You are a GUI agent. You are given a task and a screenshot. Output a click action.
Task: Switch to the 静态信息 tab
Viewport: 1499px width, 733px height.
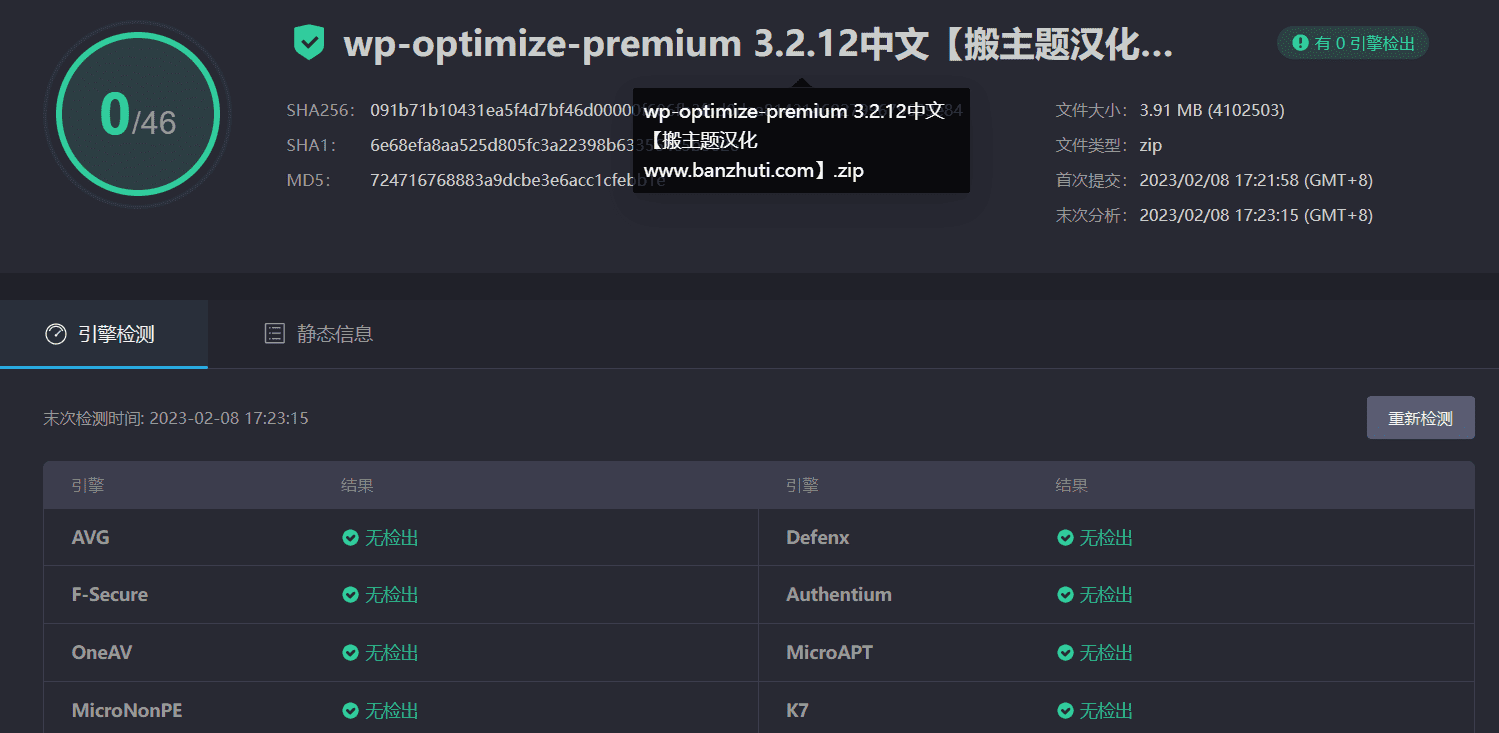(318, 334)
